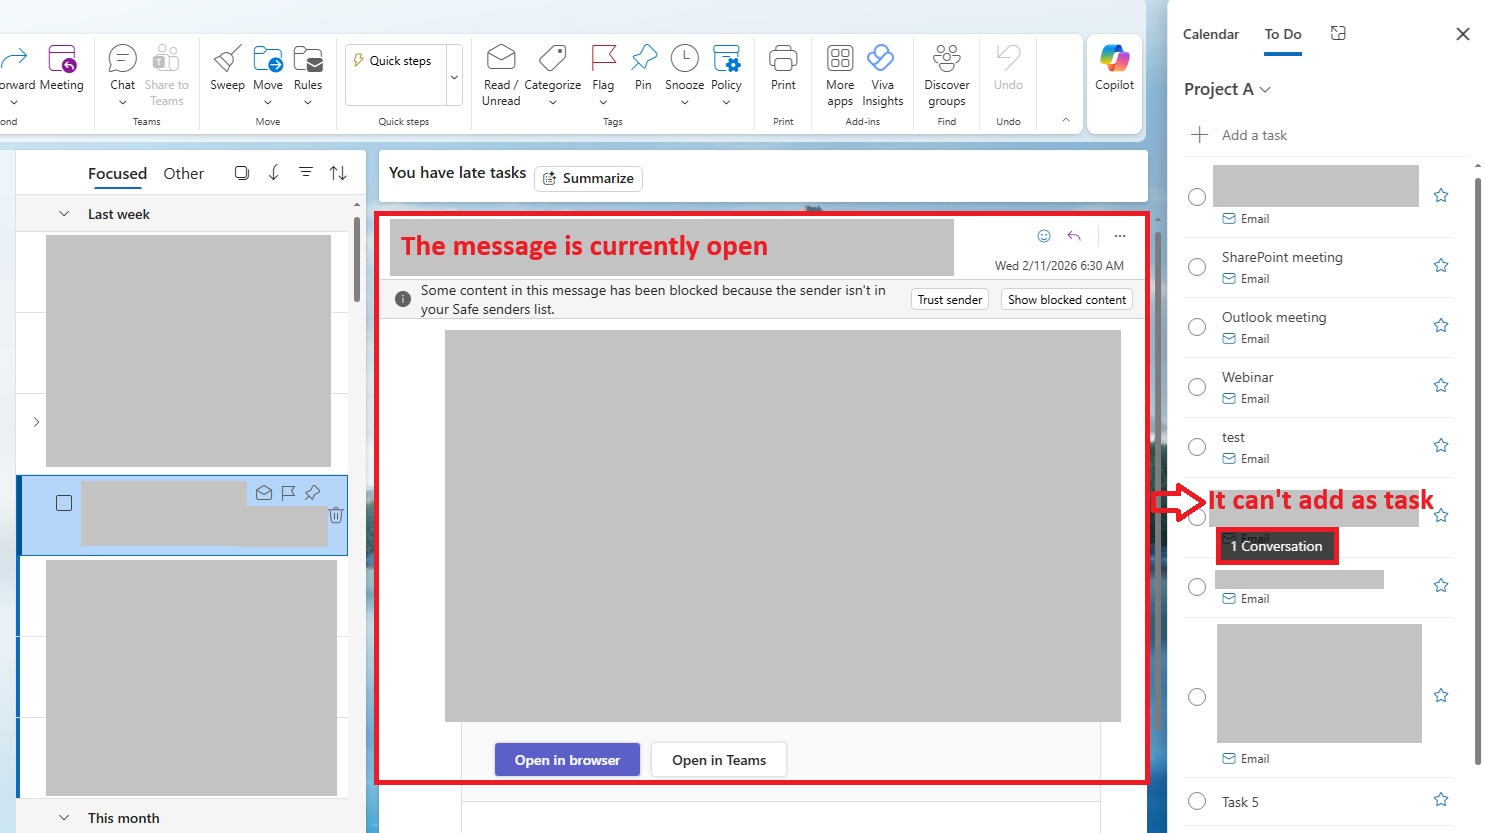
Task: Delete the selected message via trash icon
Action: [x=336, y=515]
